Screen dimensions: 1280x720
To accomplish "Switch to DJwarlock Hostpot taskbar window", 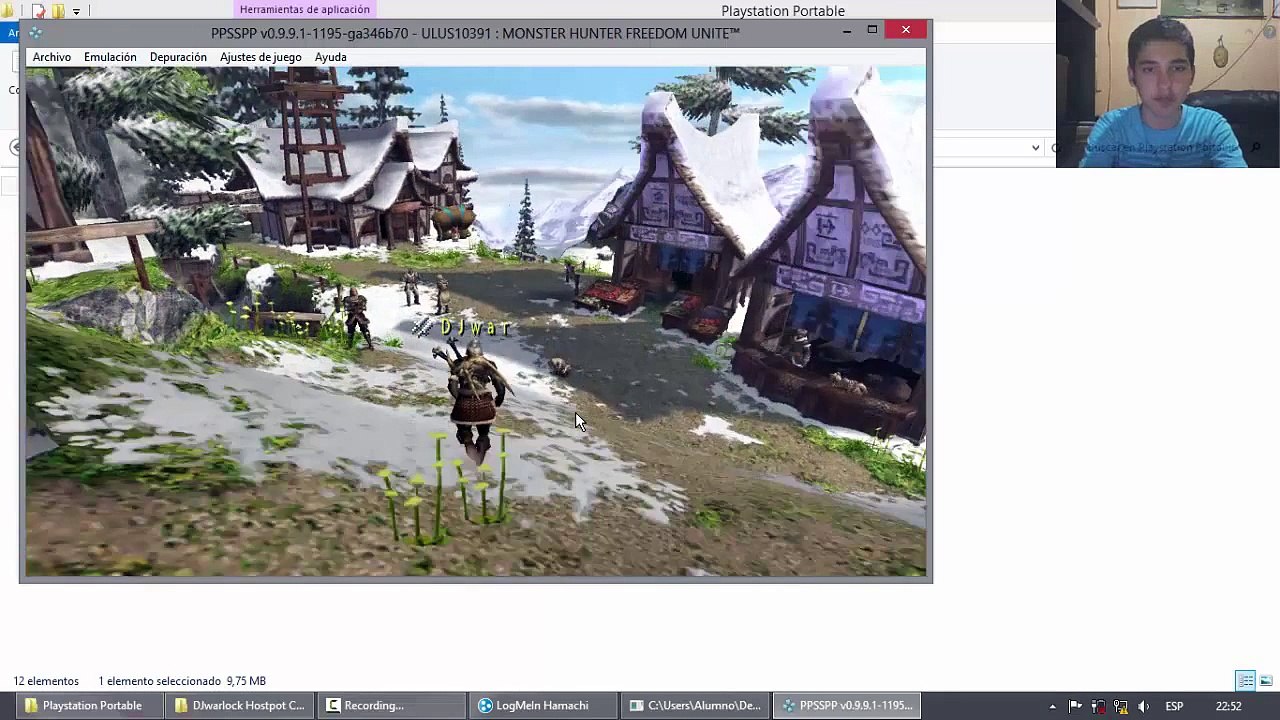I will point(239,706).
